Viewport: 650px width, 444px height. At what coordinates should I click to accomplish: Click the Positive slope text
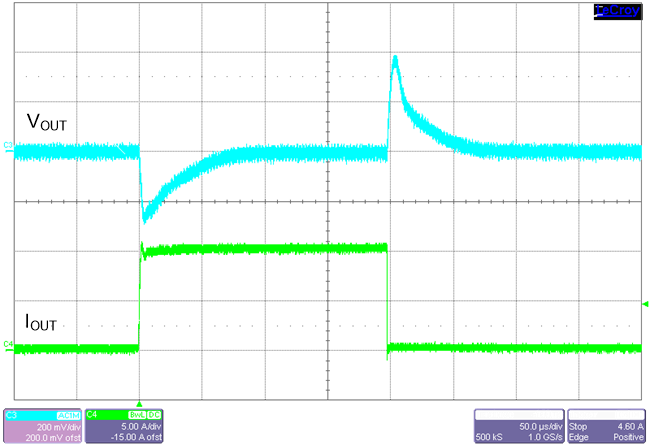coord(628,437)
